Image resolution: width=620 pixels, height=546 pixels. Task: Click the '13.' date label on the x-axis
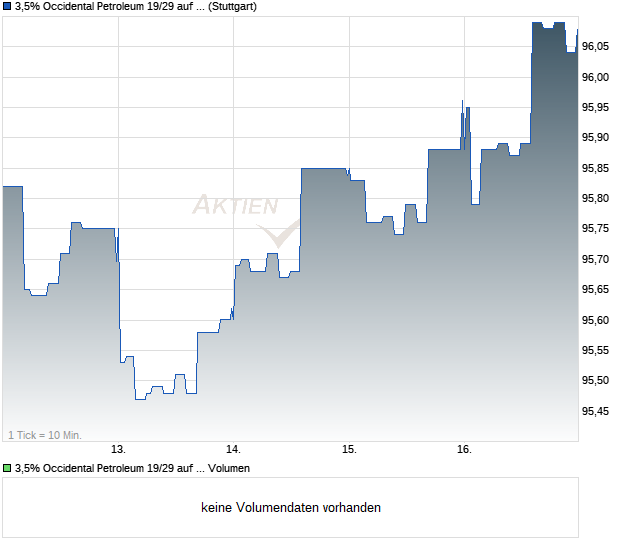(118, 450)
